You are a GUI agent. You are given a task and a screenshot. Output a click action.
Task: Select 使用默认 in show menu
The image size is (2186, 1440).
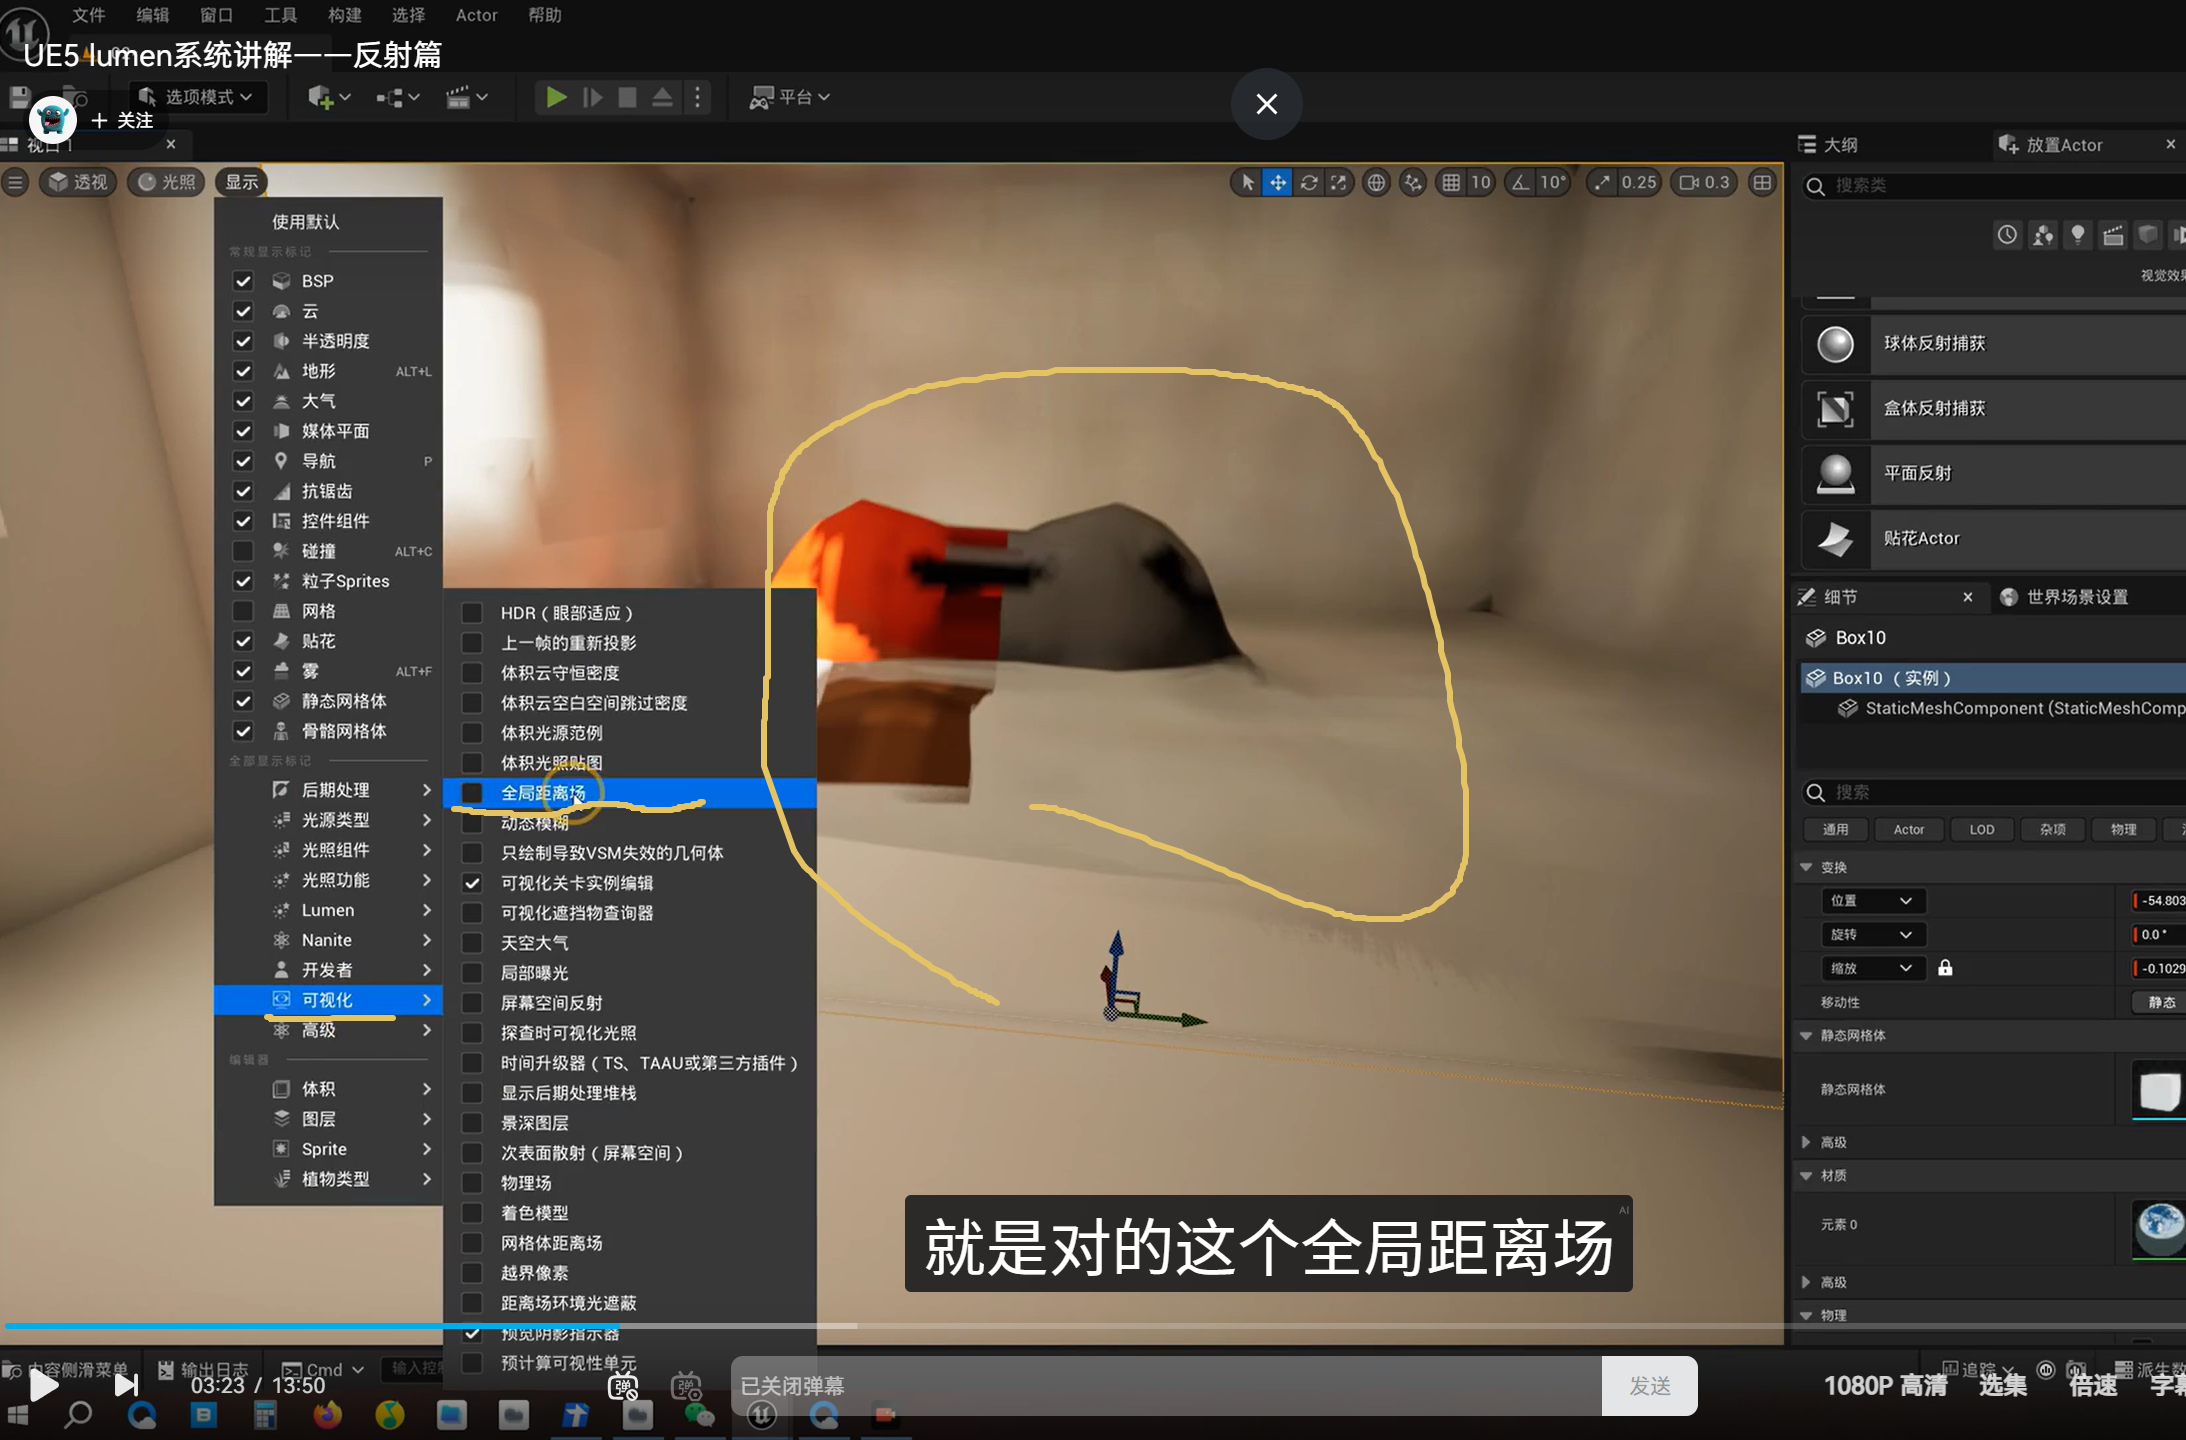click(306, 222)
